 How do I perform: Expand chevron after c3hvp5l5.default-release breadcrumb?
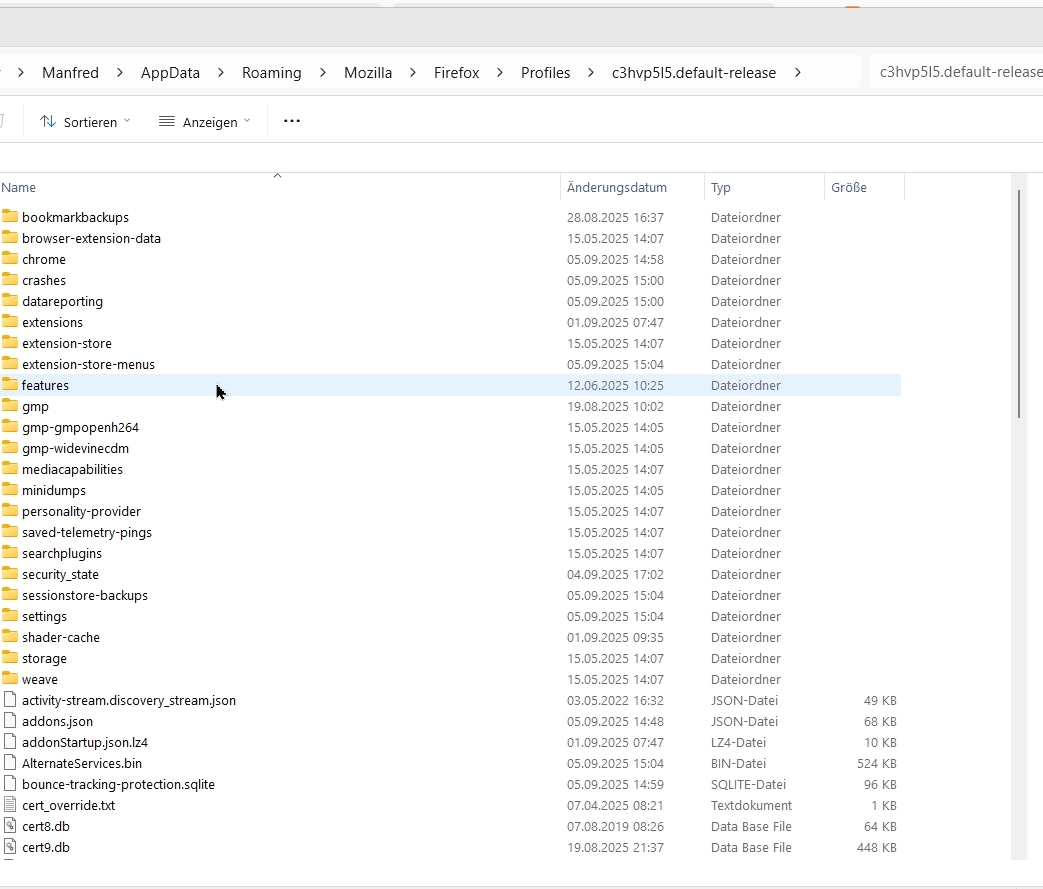tap(798, 73)
